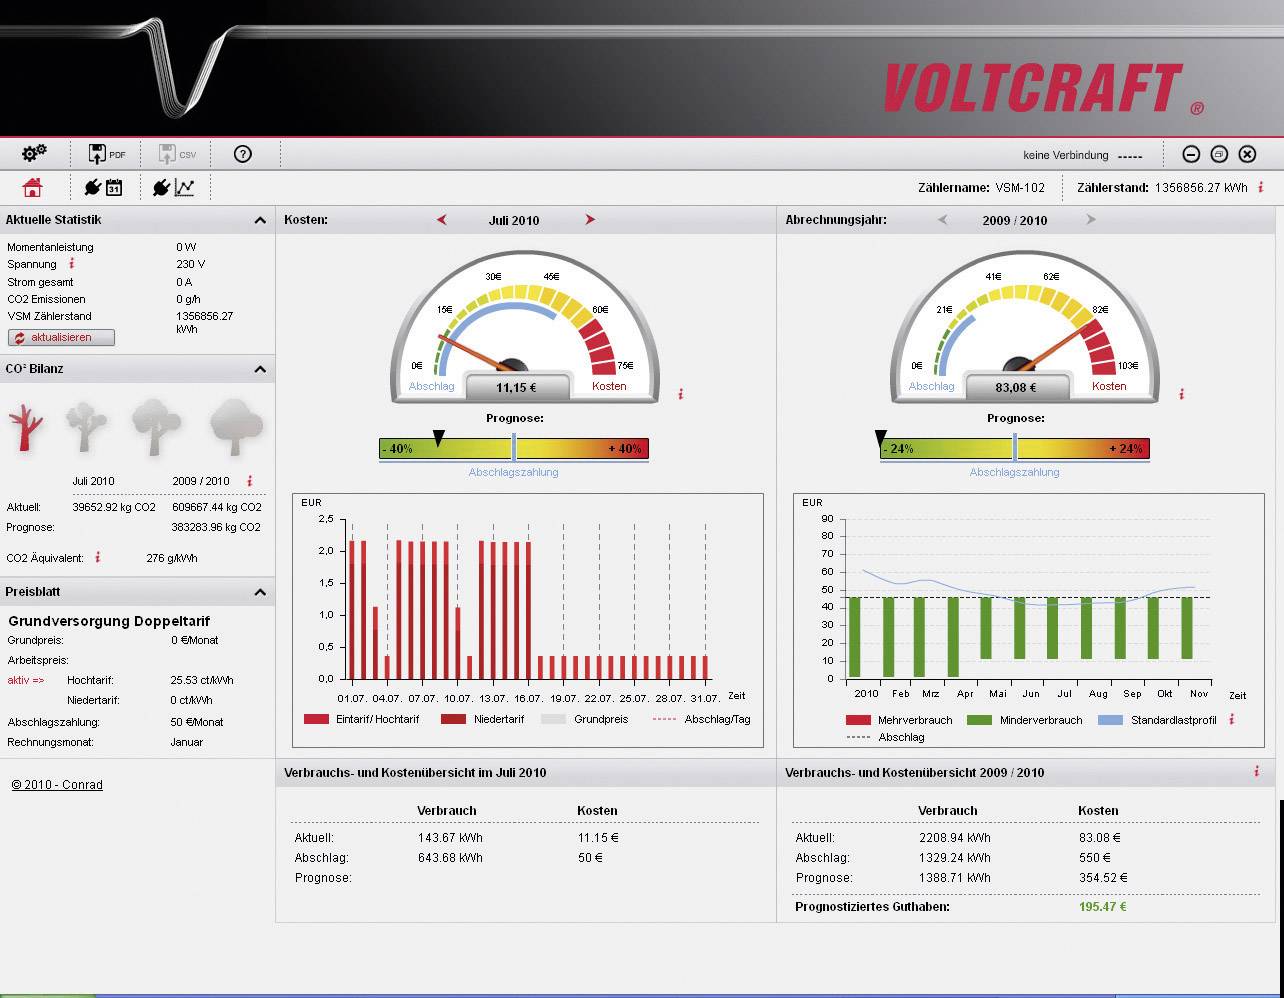Go to month after Juli 2010
This screenshot has height=998, width=1284.
pyautogui.click(x=590, y=220)
